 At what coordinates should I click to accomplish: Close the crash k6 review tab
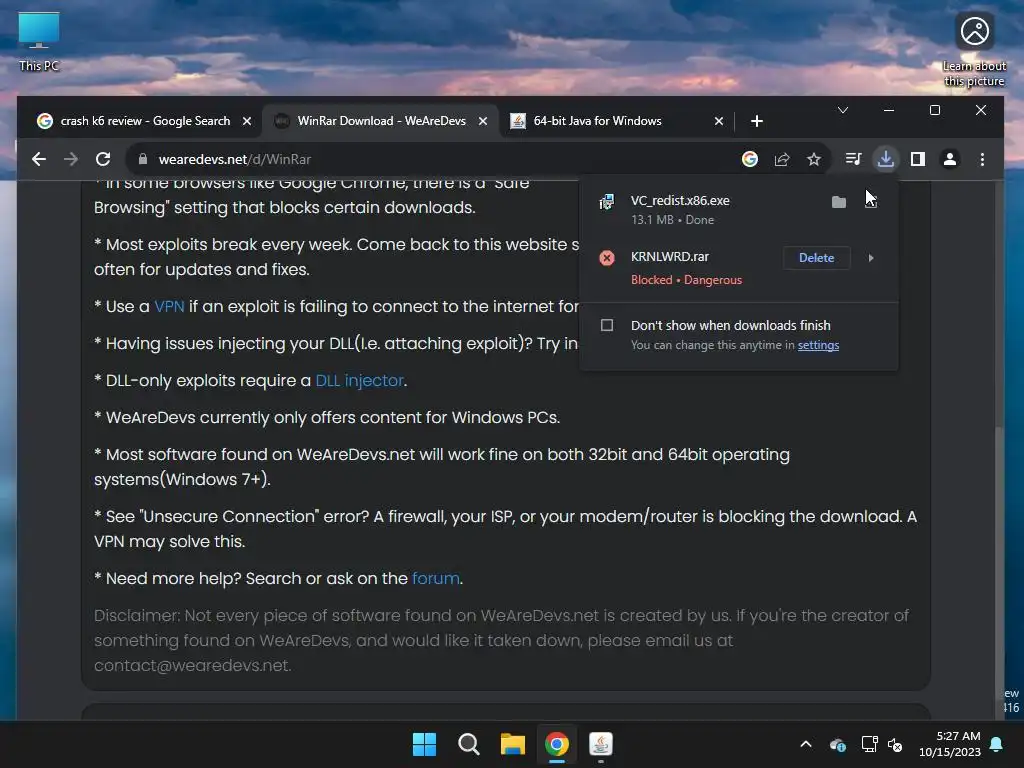pos(247,121)
